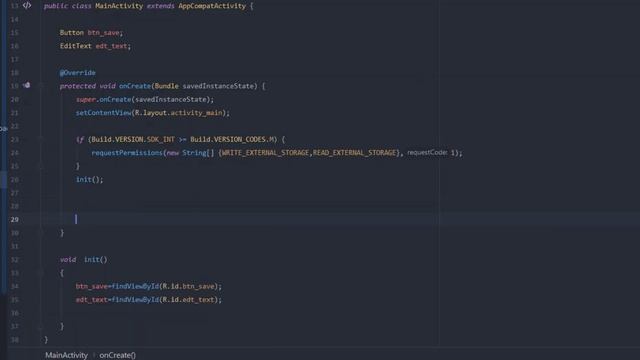Click line number 24 in the gutter
The width and height of the screenshot is (640, 360).
tap(15, 153)
